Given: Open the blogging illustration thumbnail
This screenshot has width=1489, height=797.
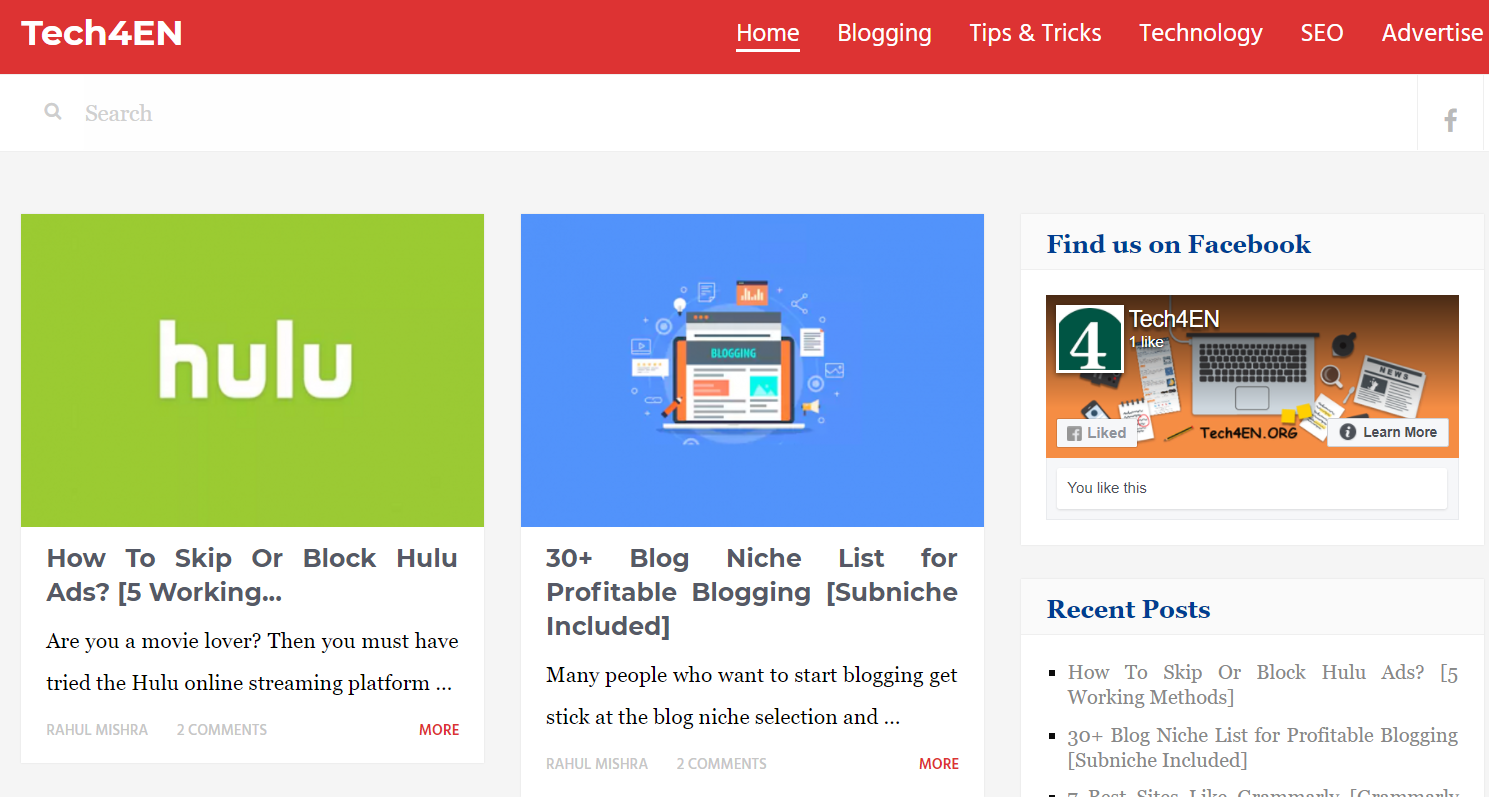Looking at the screenshot, I should point(752,370).
